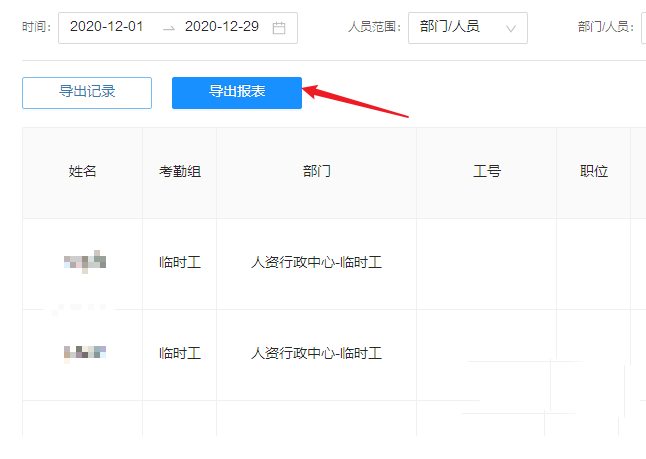Select the 考勤组 column header
The width and height of the screenshot is (646, 459).
click(180, 171)
